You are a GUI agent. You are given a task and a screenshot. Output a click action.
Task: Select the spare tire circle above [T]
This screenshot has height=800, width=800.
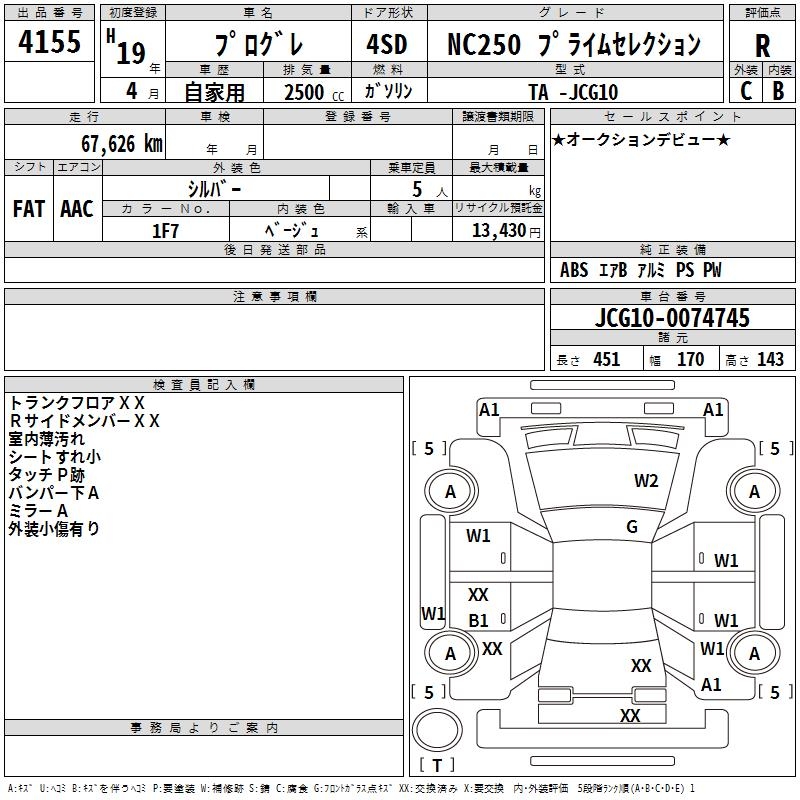[x=437, y=730]
